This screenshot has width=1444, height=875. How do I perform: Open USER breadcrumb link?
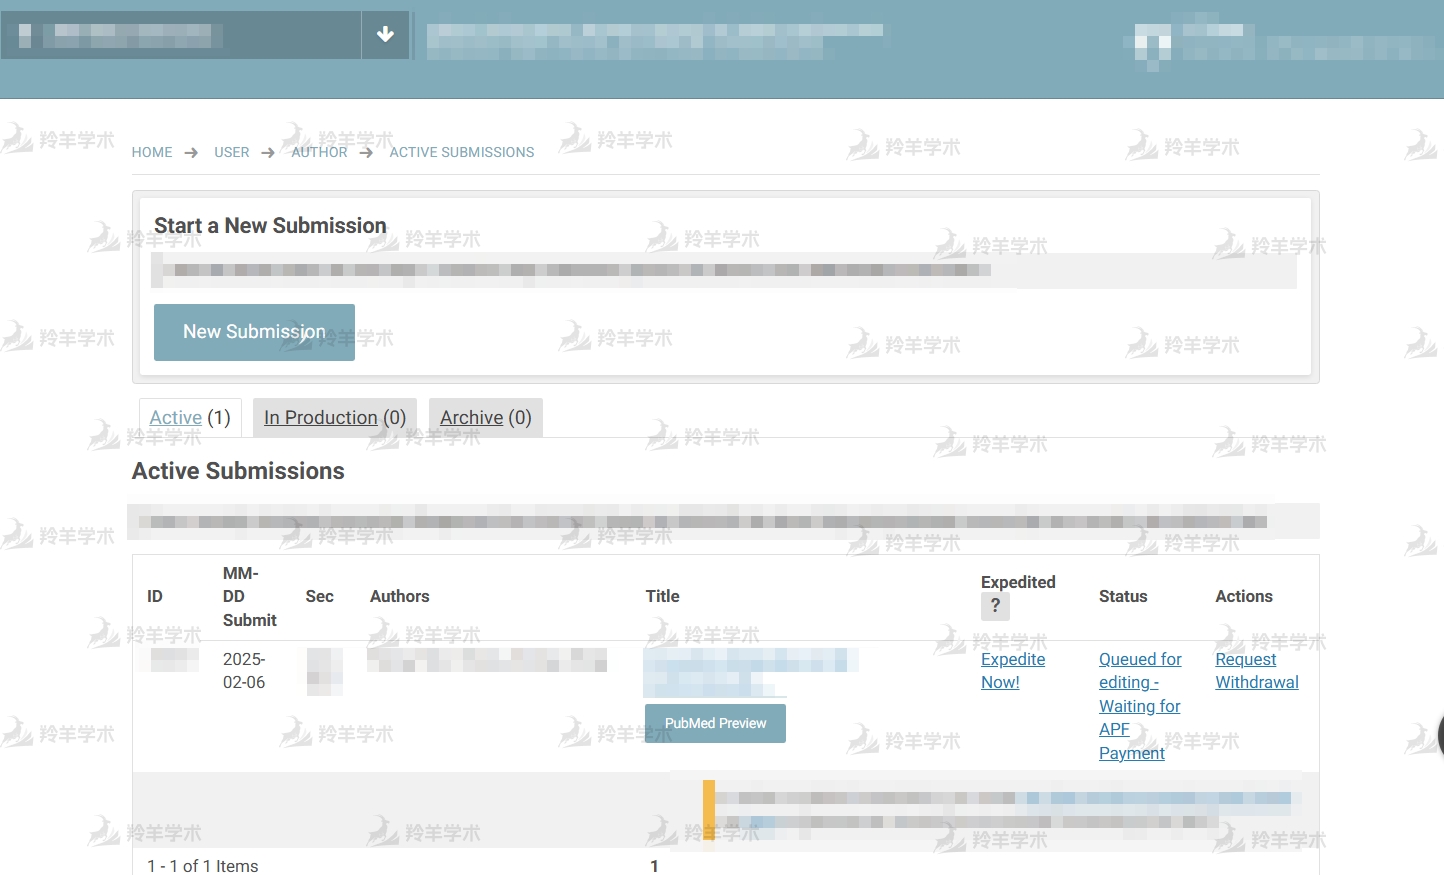coord(232,152)
